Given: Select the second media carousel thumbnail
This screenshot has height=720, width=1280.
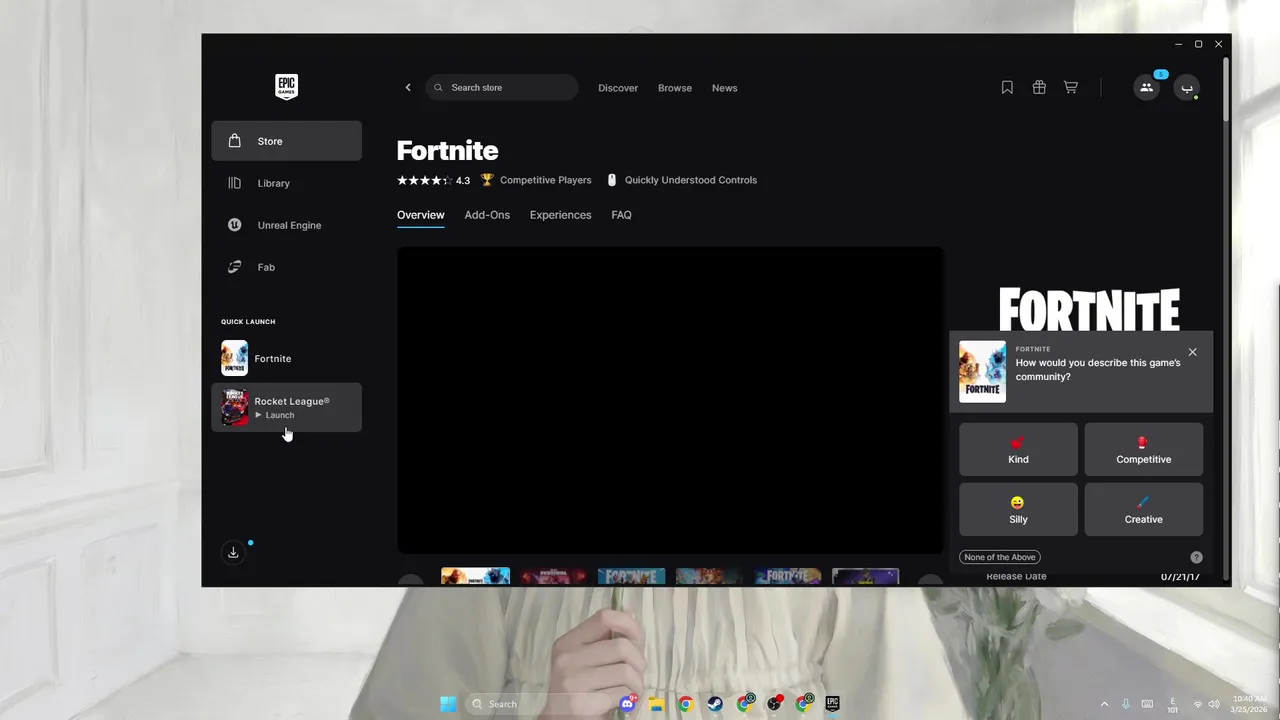Looking at the screenshot, I should [x=554, y=577].
